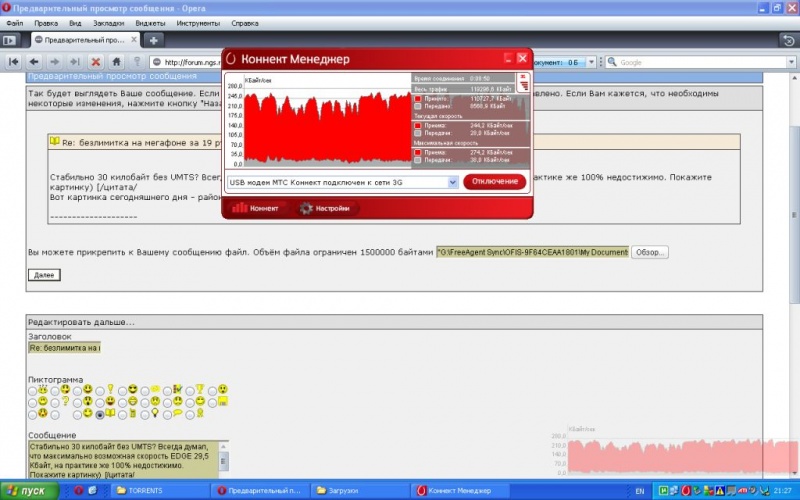Open the Инструменты menu
The width and height of the screenshot is (800, 500).
199,21
